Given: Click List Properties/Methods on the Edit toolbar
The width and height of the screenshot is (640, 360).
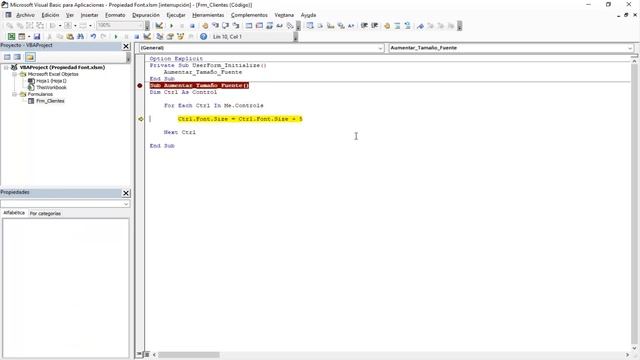Looking at the screenshot, I should pos(310,26).
